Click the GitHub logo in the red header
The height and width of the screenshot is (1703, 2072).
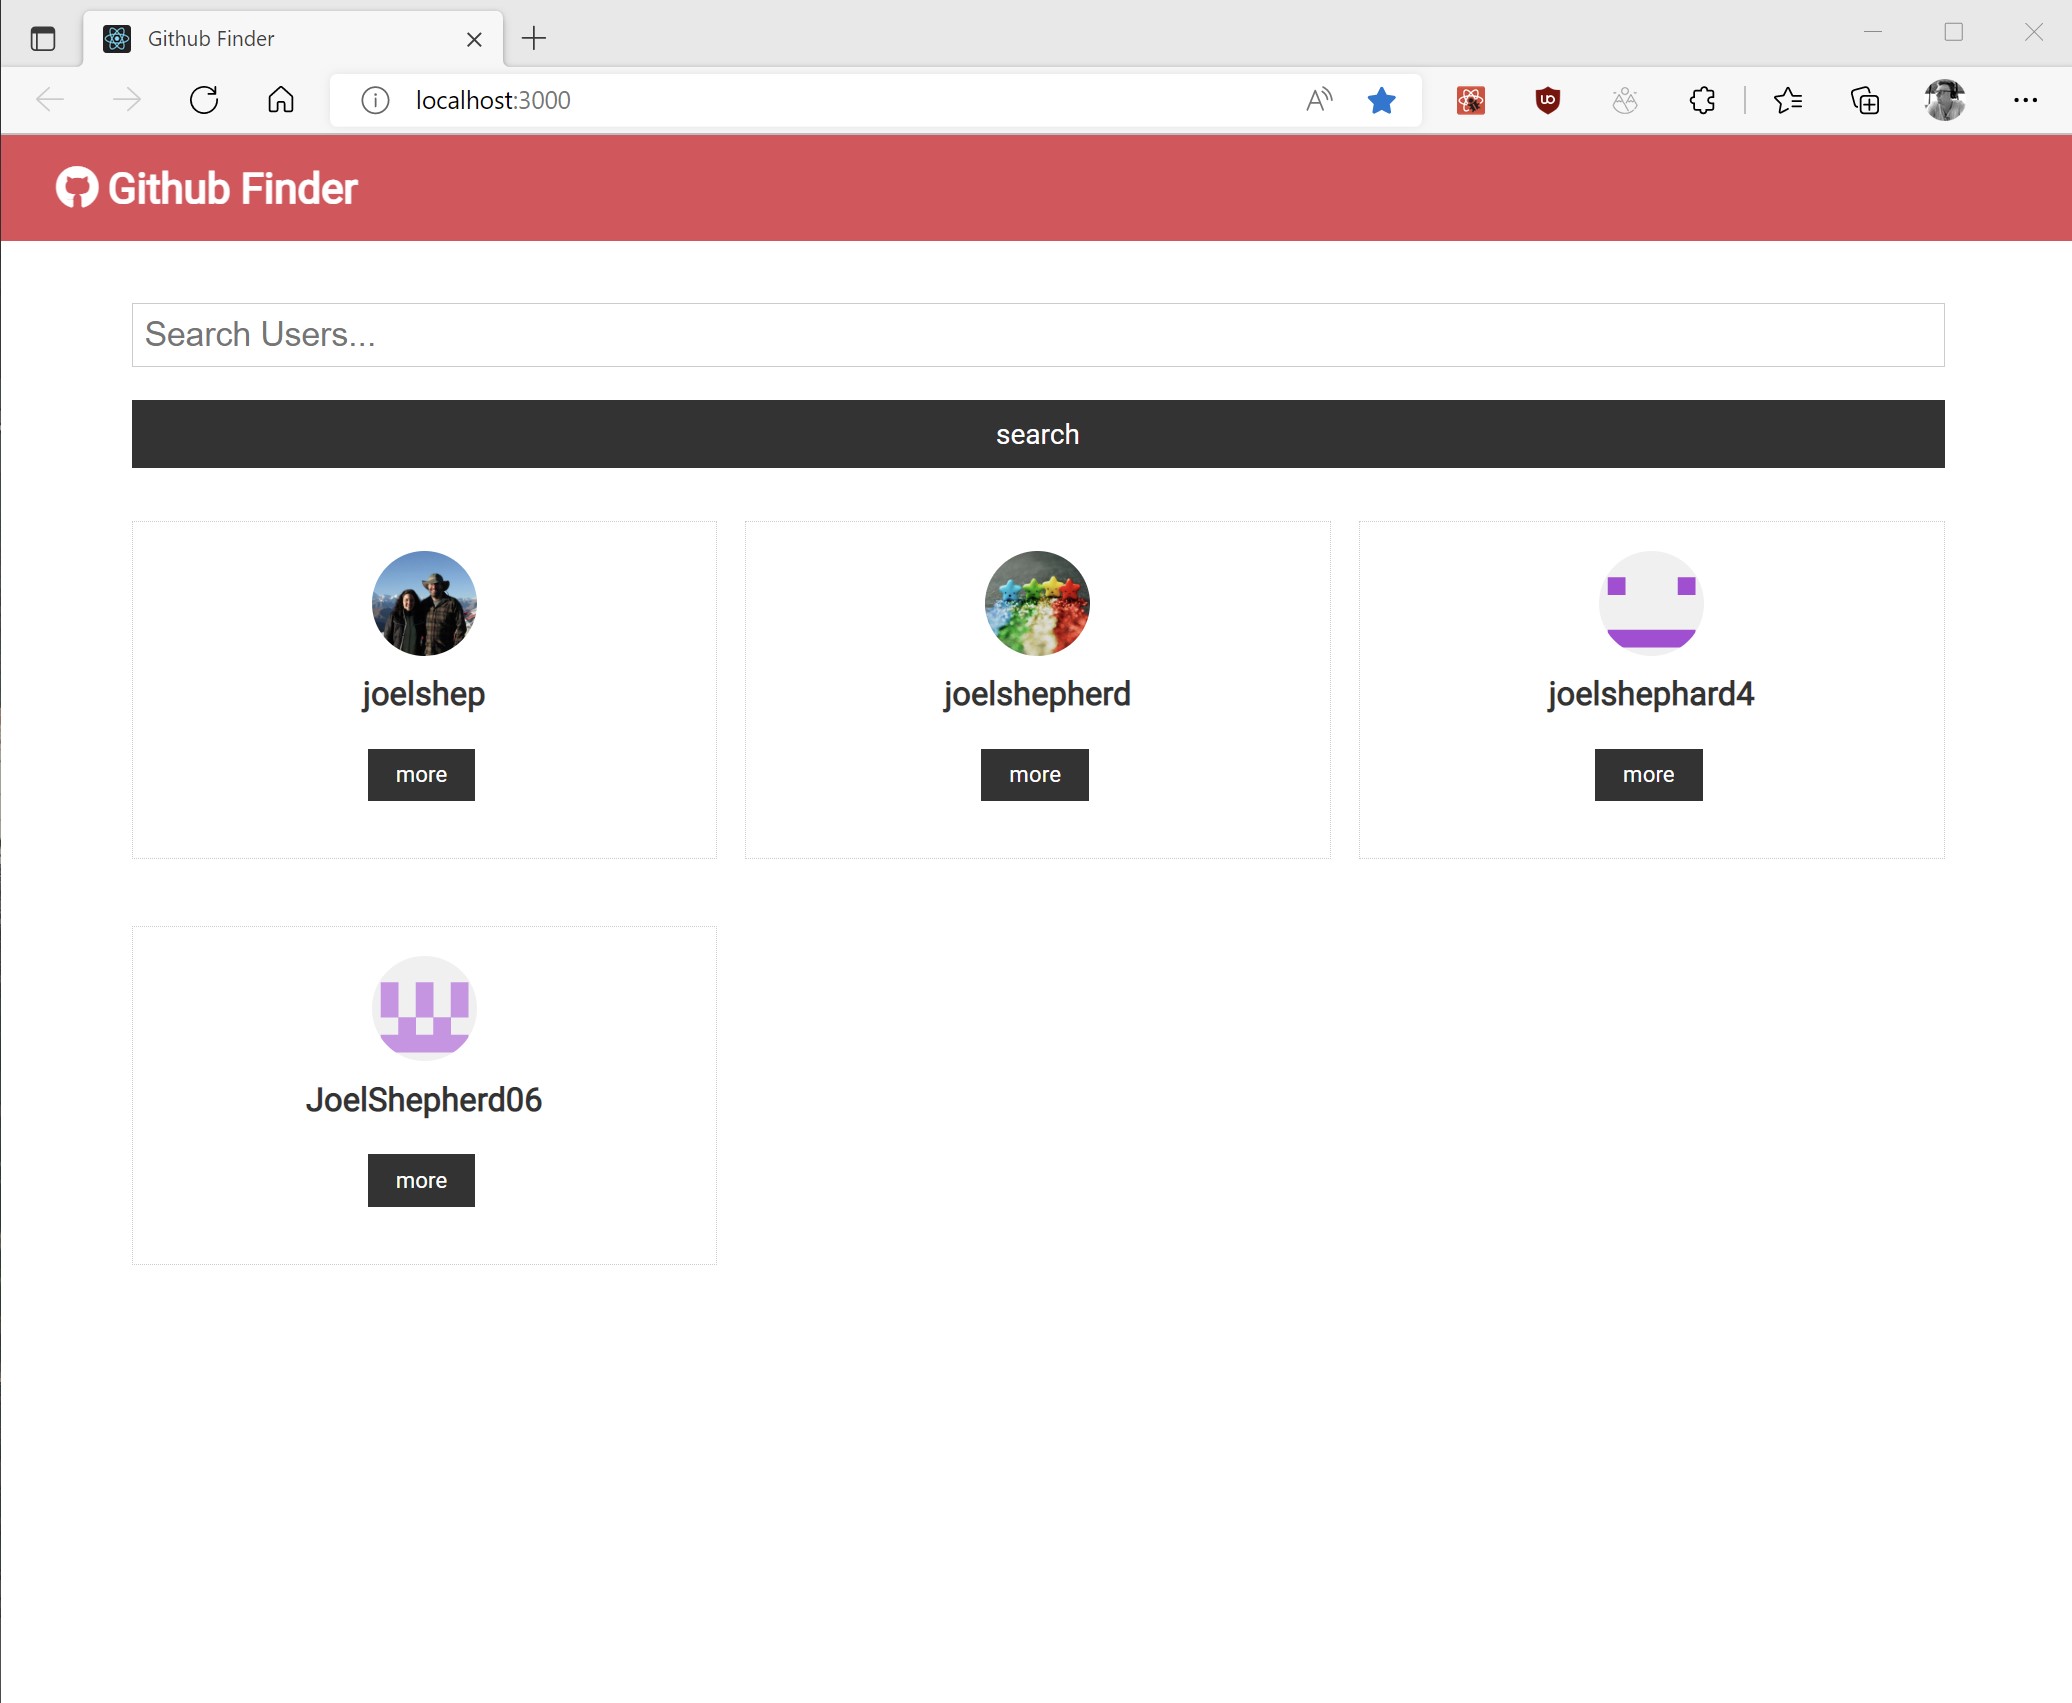click(77, 187)
